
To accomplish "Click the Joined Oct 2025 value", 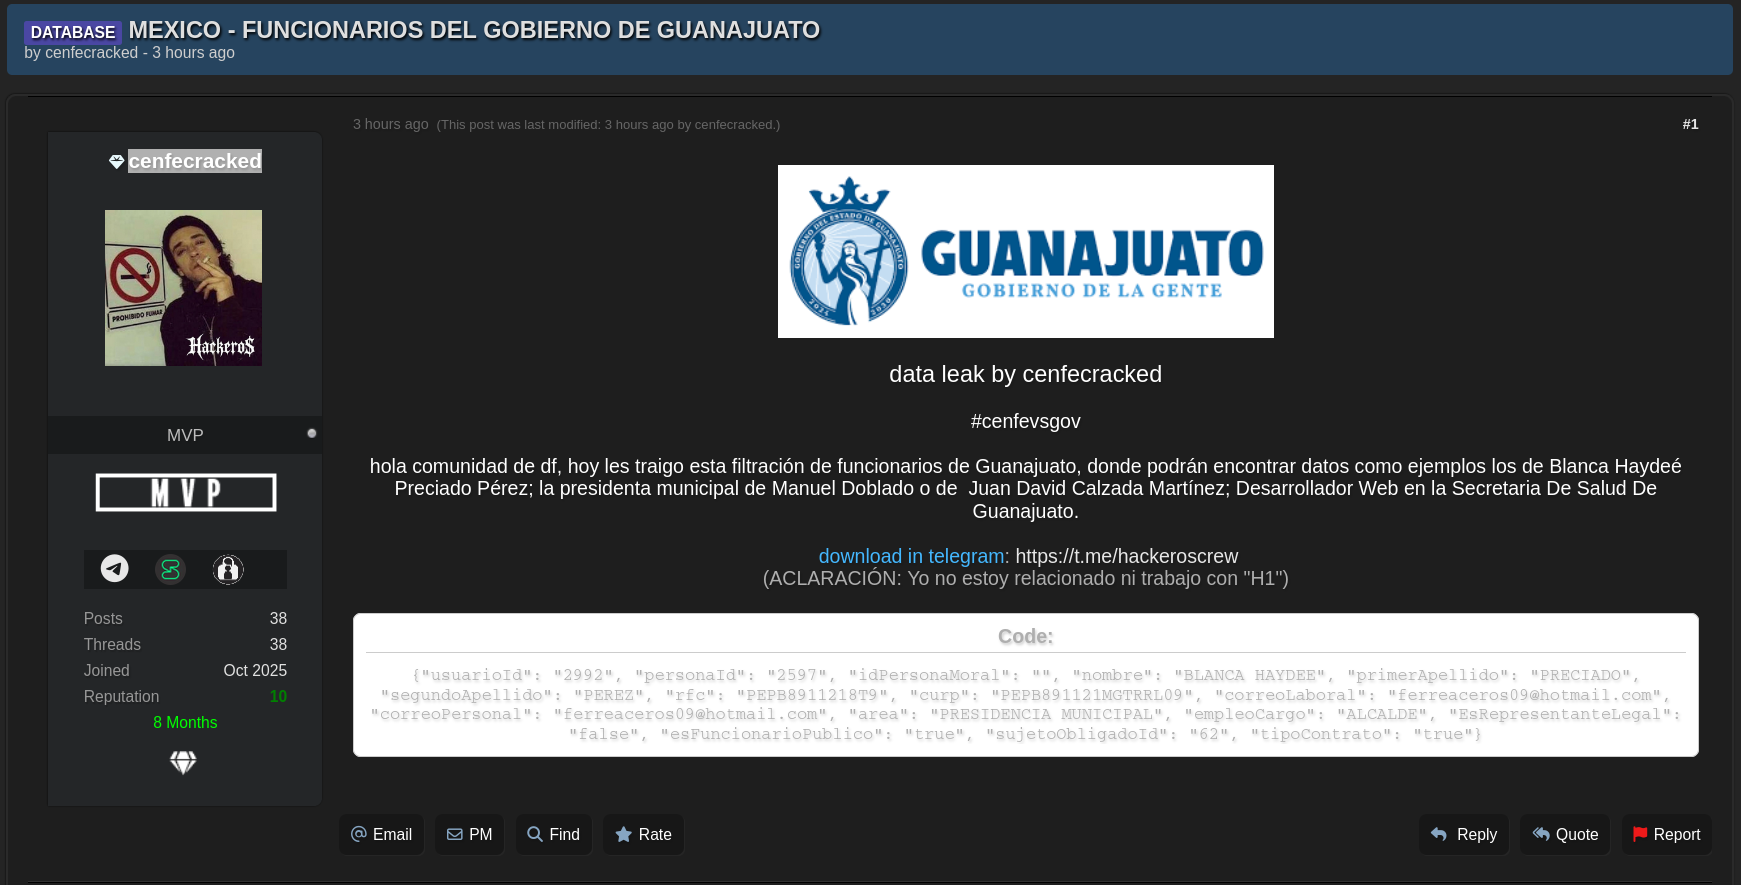I will pyautogui.click(x=255, y=671).
